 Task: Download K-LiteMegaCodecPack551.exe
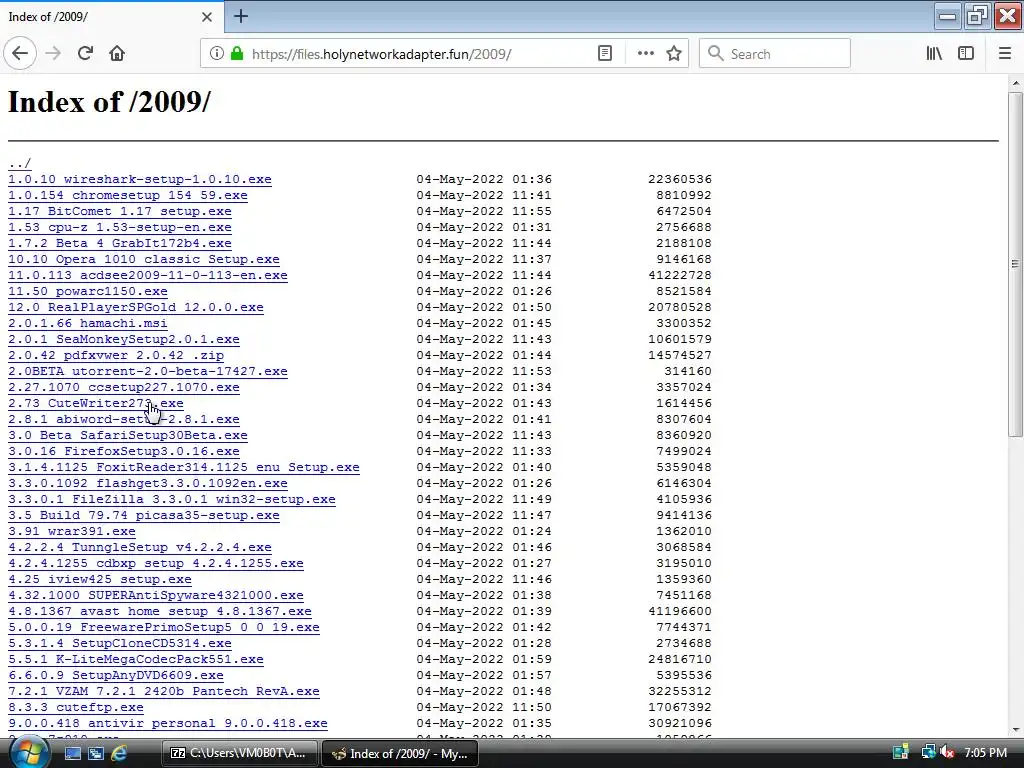(136, 659)
